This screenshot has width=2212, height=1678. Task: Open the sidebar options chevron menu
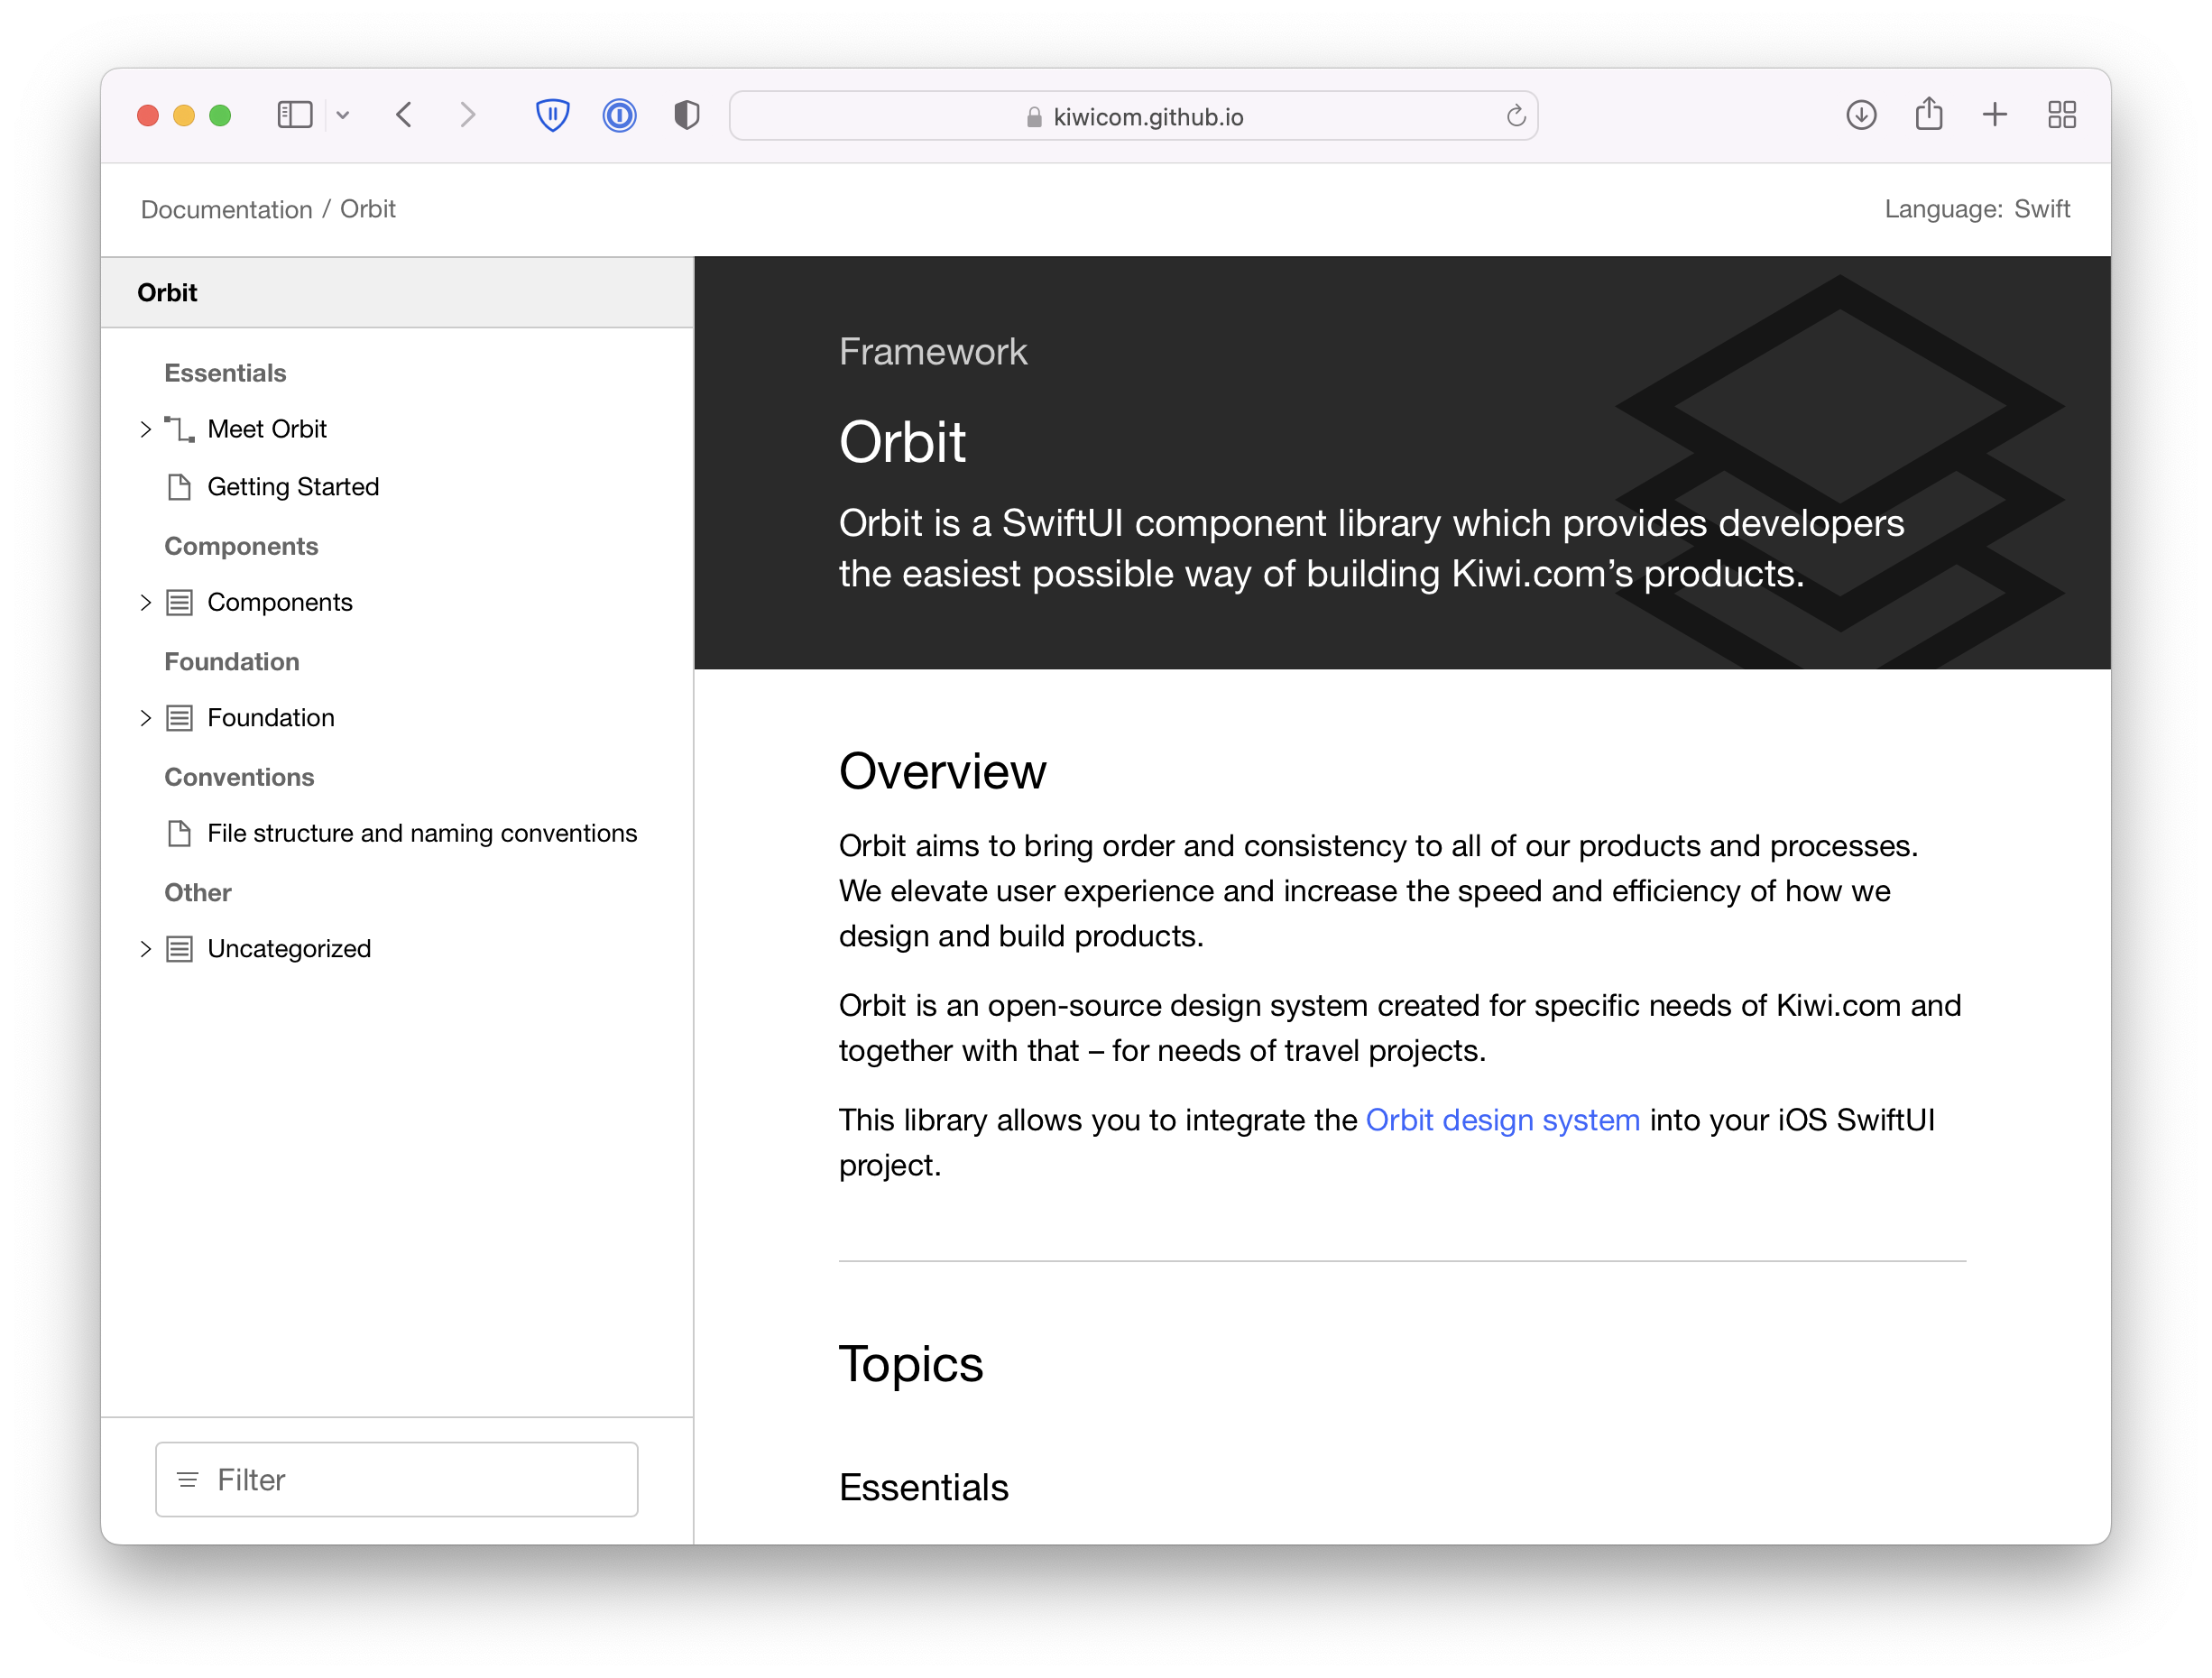point(343,115)
